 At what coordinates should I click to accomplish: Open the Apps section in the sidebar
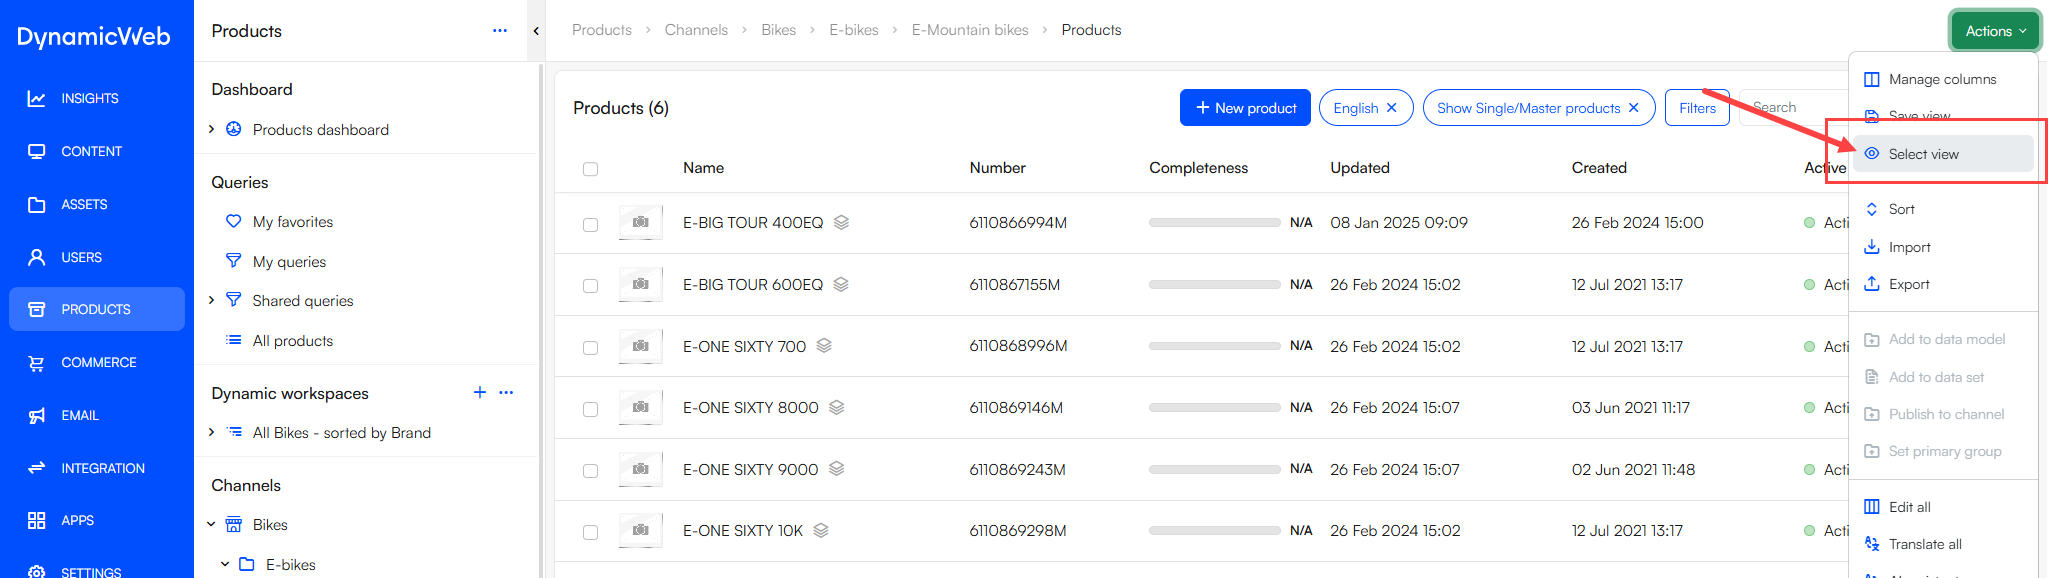pos(37,520)
